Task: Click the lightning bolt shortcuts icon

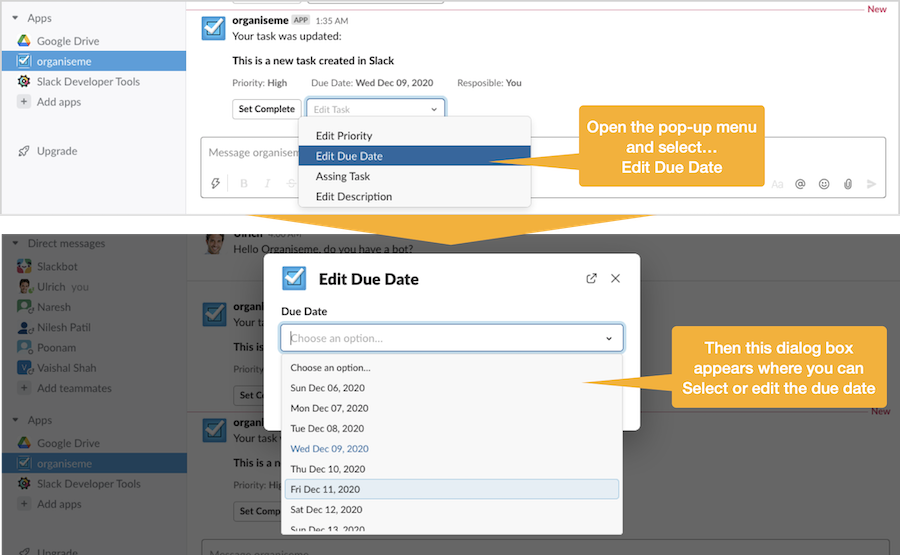Action: pos(215,184)
